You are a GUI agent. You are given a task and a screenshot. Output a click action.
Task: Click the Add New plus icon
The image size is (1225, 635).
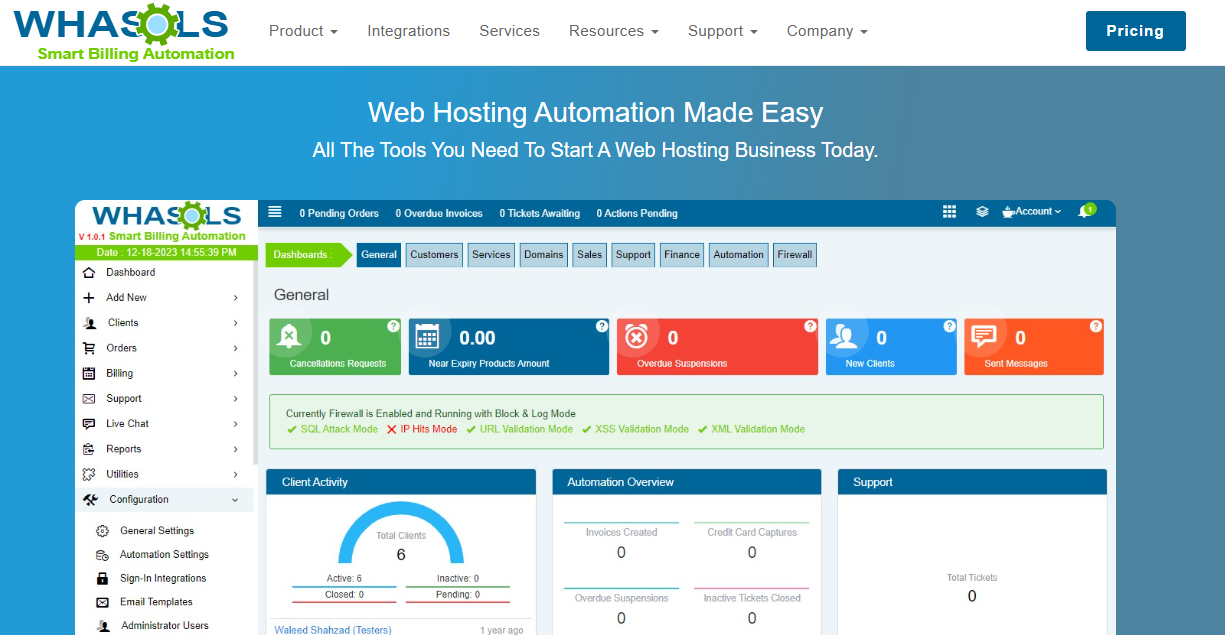point(89,297)
